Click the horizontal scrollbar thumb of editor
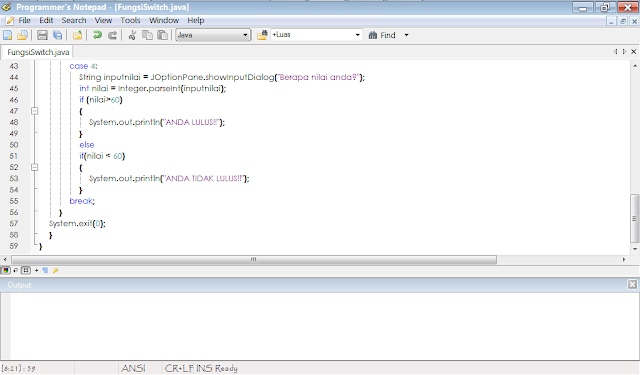Viewport: 640px width, 375px height. 254,260
